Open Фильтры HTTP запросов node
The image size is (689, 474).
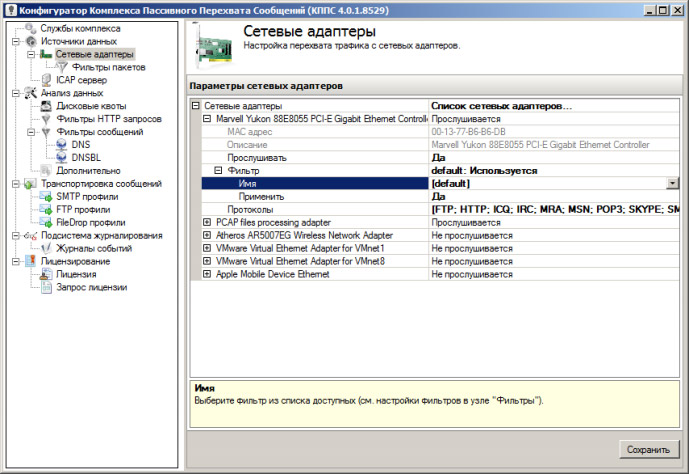coord(108,119)
